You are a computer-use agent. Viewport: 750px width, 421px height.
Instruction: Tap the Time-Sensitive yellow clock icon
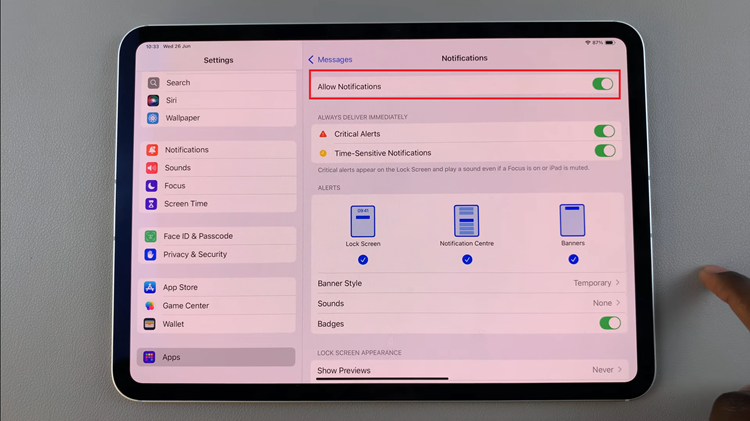[x=323, y=153]
